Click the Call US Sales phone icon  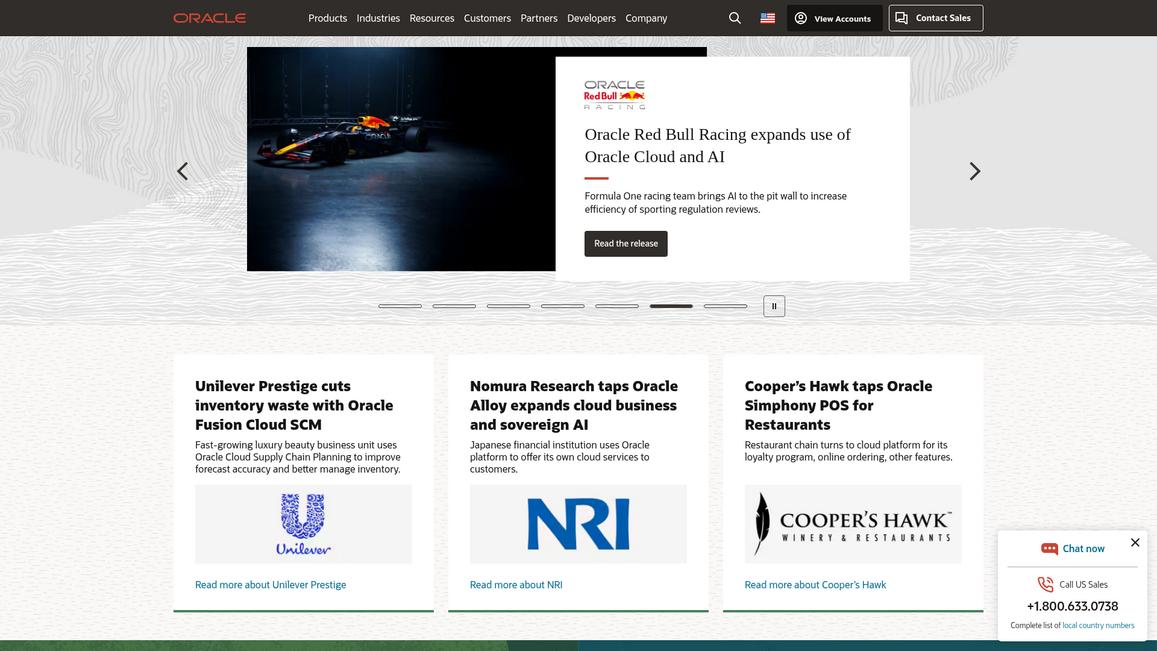click(1046, 585)
